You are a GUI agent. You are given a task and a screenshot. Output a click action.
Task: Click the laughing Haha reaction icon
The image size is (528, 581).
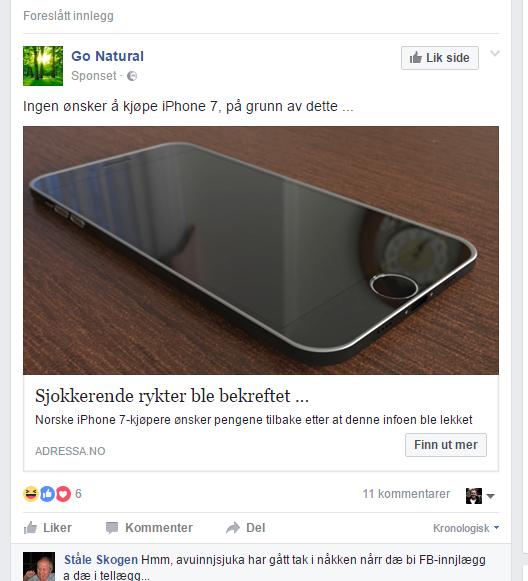click(31, 494)
